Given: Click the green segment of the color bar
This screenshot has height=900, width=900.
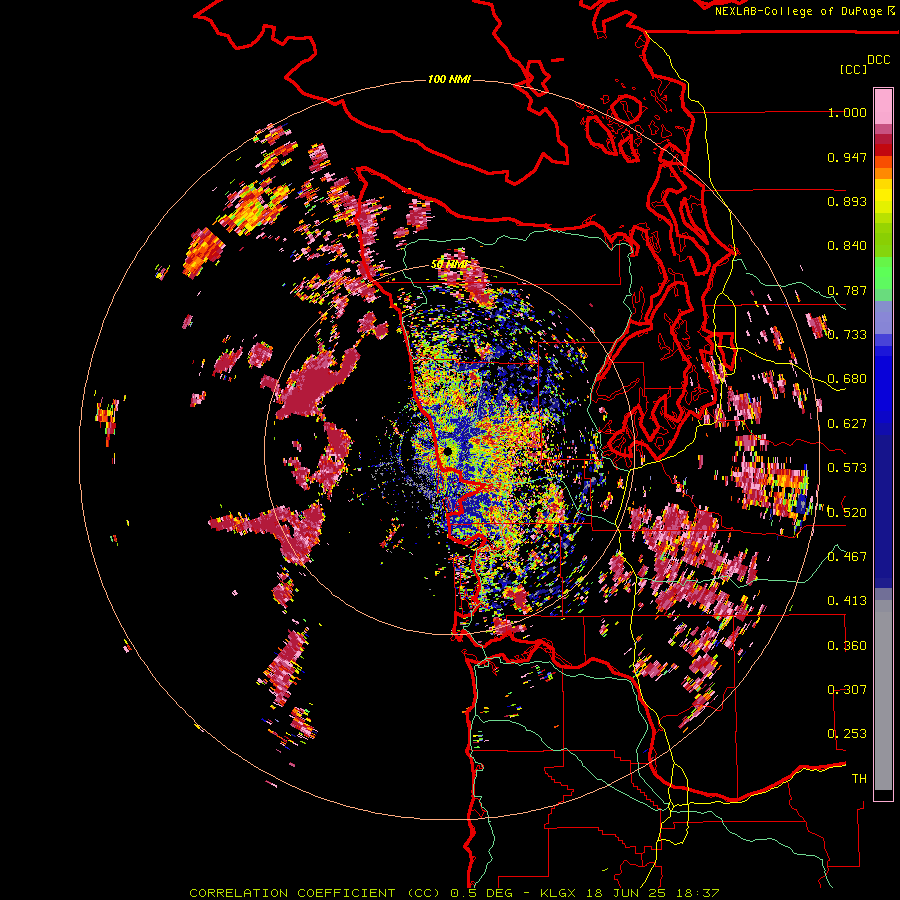Looking at the screenshot, I should click(883, 273).
